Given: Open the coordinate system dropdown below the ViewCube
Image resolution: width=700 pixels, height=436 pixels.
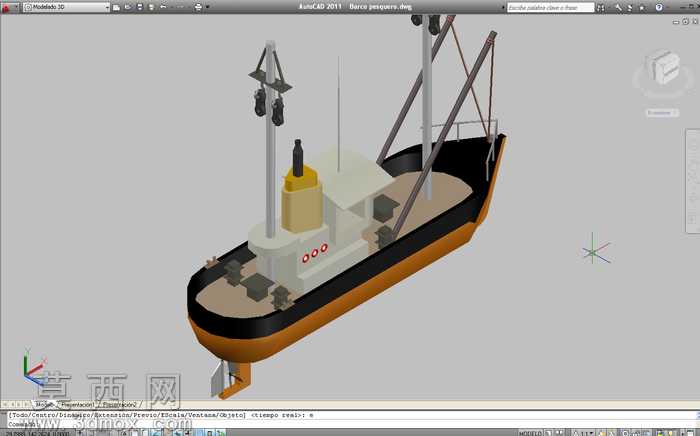Looking at the screenshot, I should coord(662,113).
